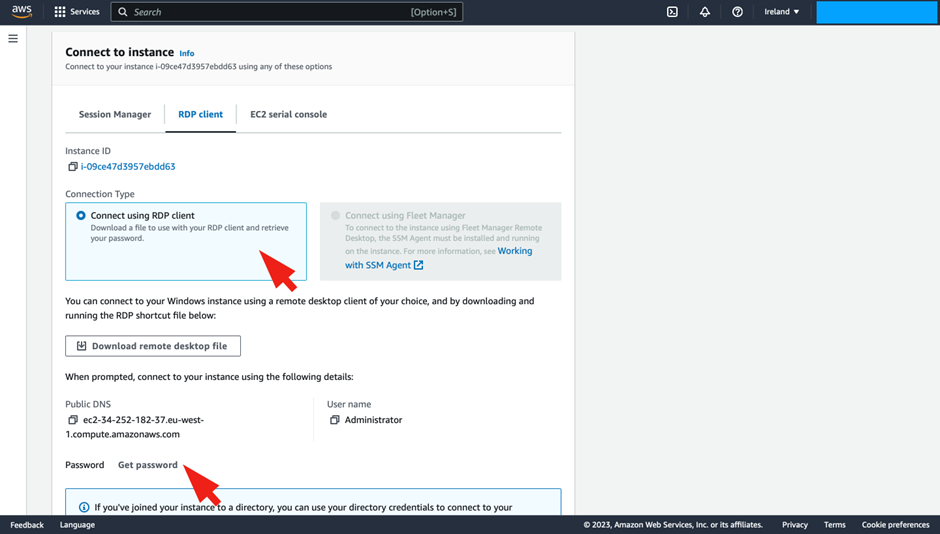Click into the top Search field

(x=287, y=12)
